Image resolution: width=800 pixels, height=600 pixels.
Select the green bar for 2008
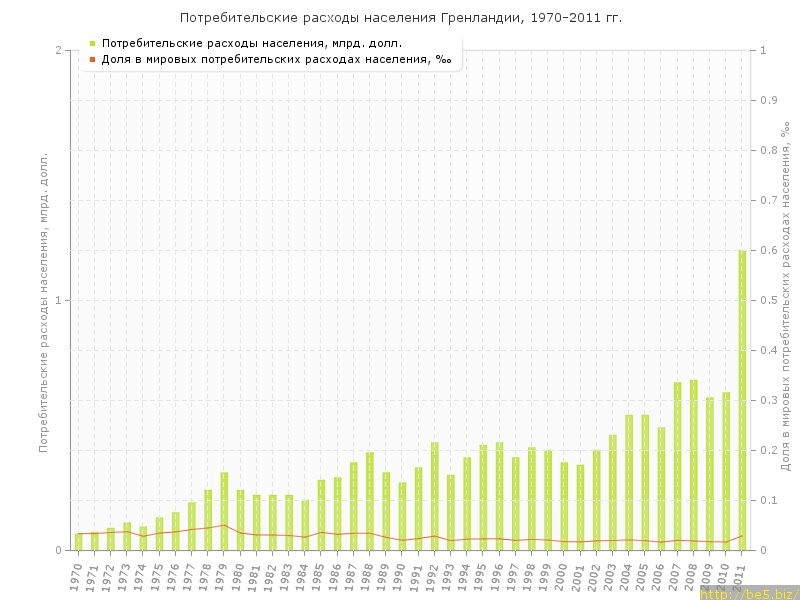coord(693,465)
